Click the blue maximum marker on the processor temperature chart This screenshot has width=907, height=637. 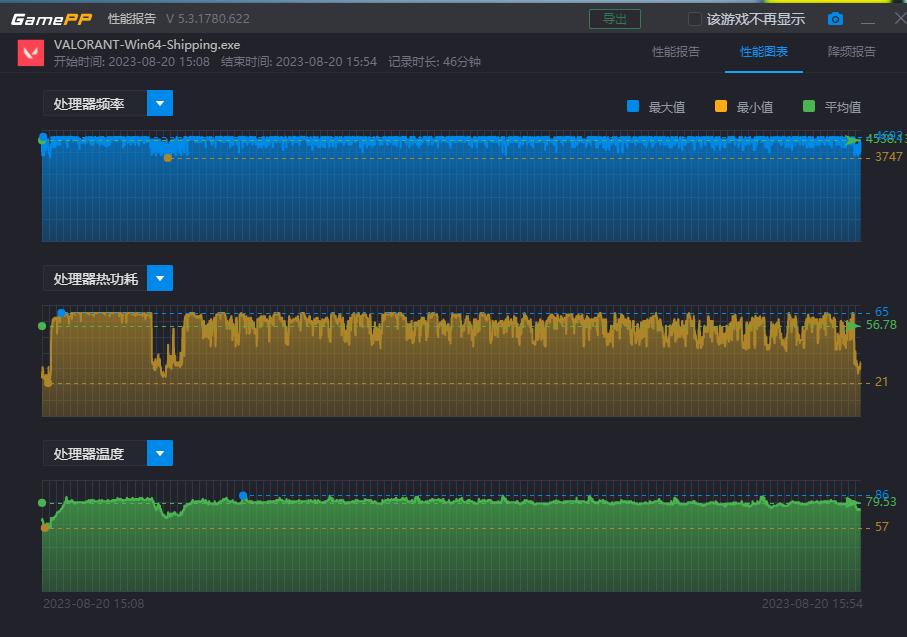tap(243, 496)
